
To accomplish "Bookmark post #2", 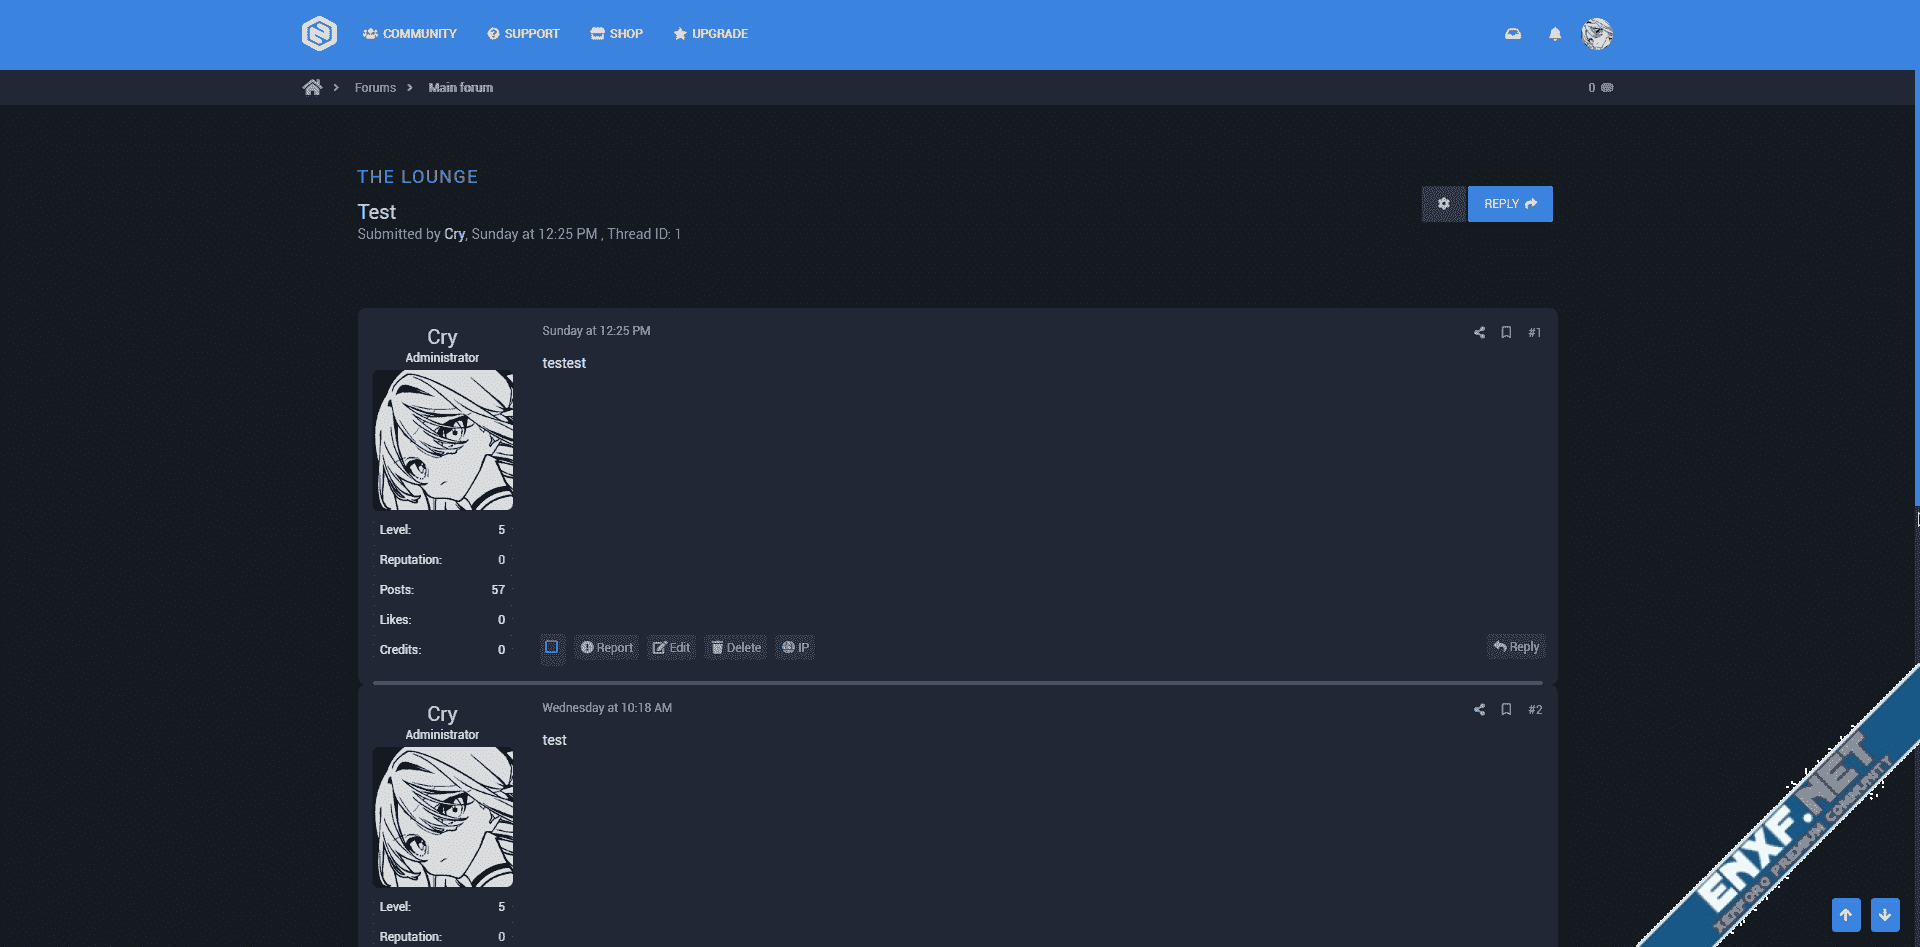I will [x=1506, y=710].
